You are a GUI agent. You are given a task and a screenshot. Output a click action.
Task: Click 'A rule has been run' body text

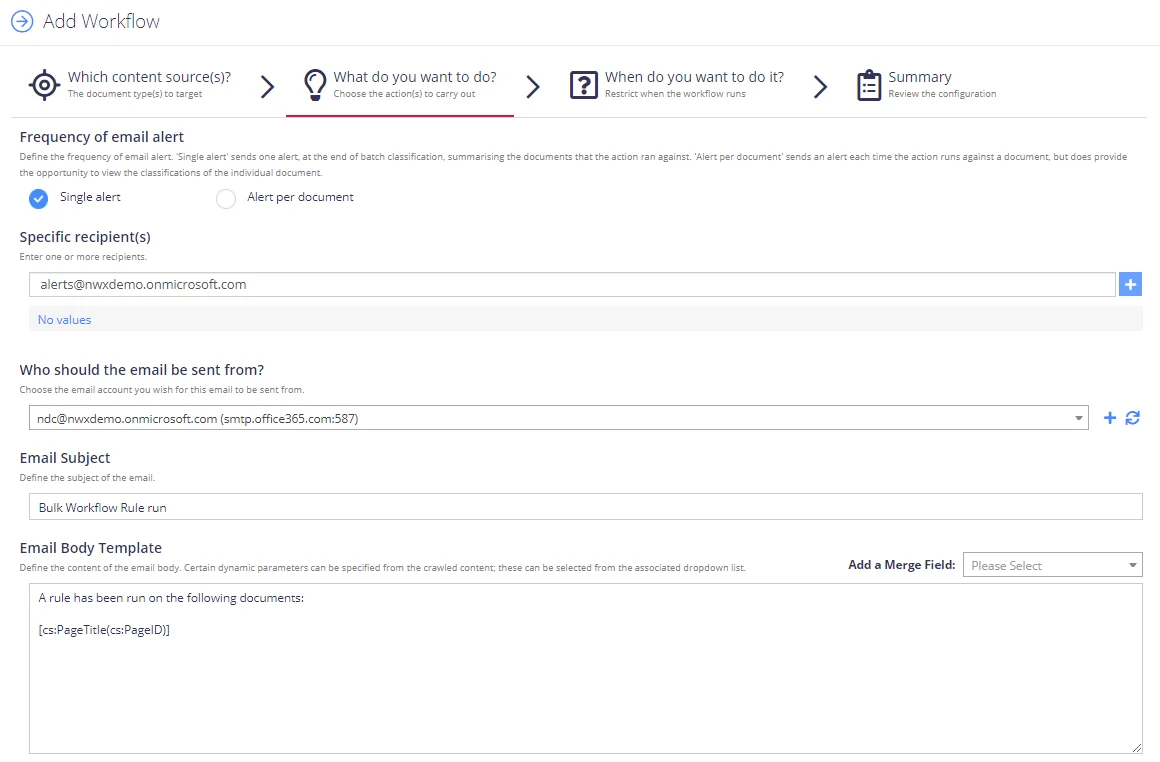(x=171, y=598)
